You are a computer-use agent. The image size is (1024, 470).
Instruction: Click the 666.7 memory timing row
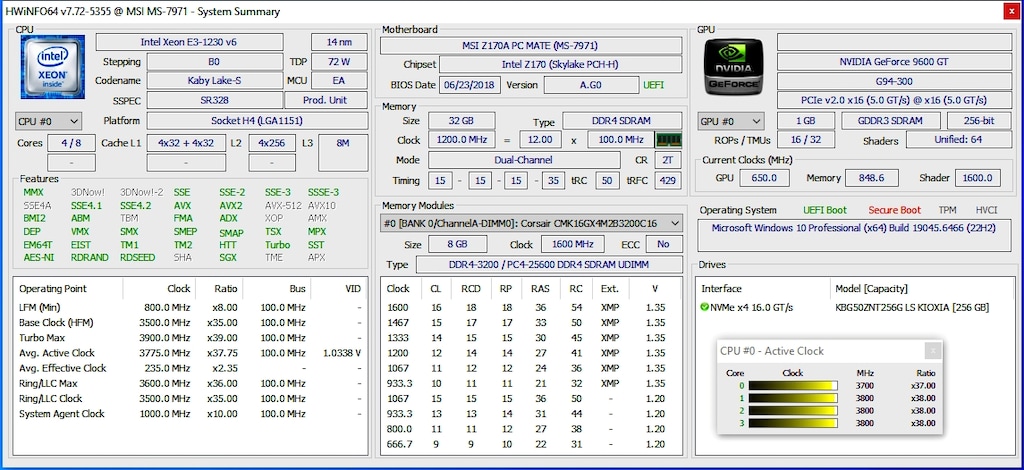[531, 444]
